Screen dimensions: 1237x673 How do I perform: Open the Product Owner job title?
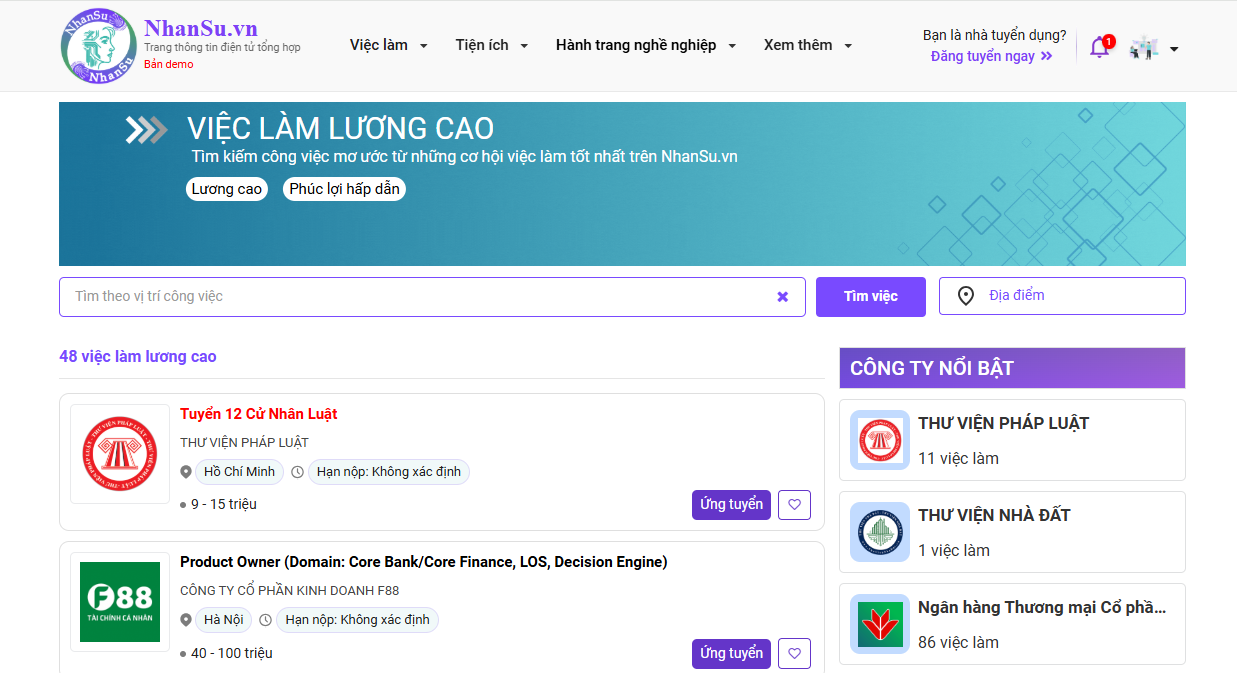pyautogui.click(x=424, y=562)
